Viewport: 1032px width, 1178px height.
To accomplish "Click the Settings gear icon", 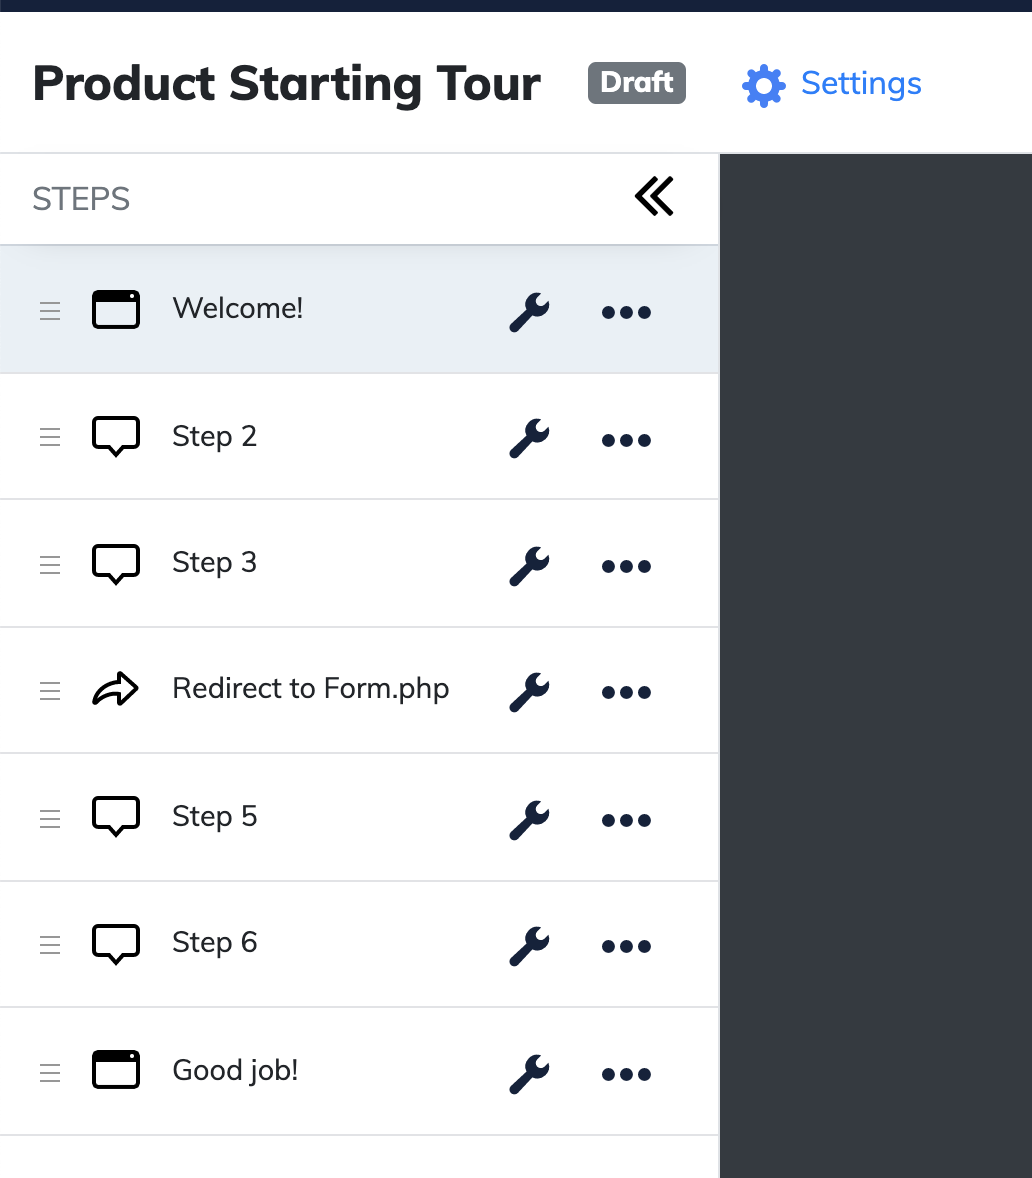I will [x=763, y=86].
